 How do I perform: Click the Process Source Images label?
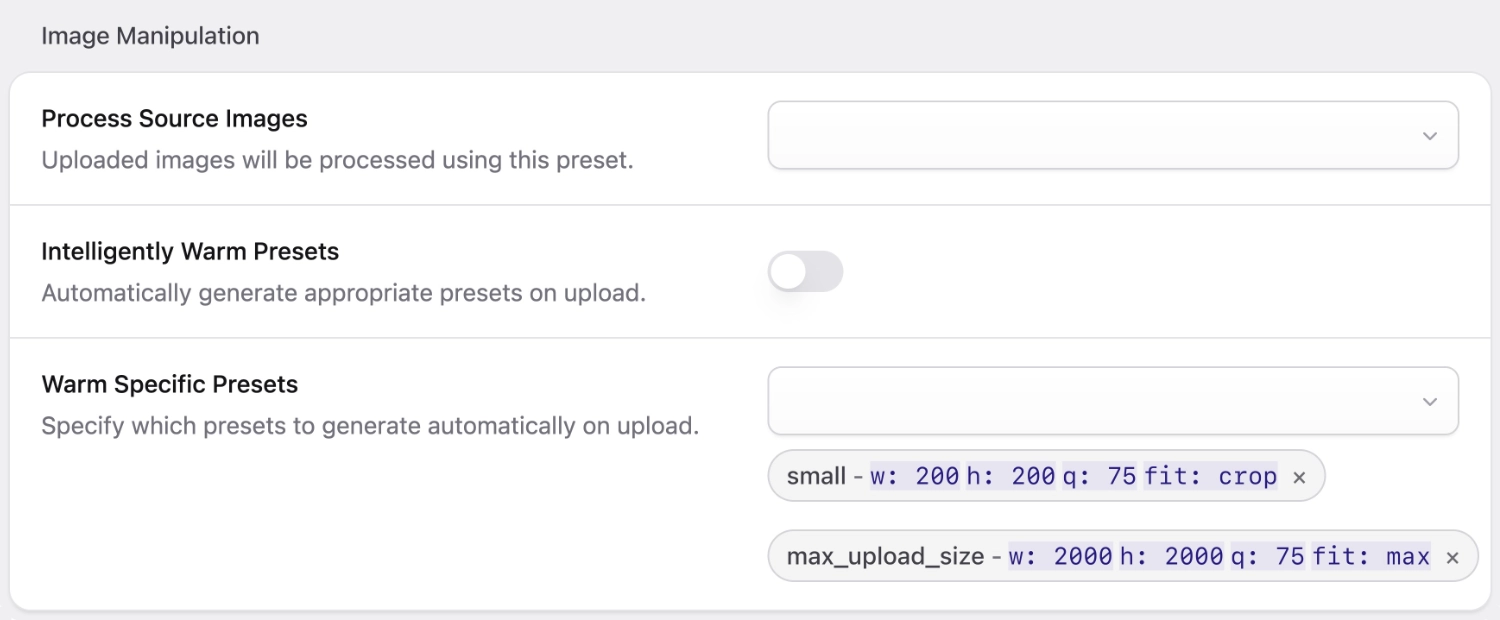(x=174, y=118)
